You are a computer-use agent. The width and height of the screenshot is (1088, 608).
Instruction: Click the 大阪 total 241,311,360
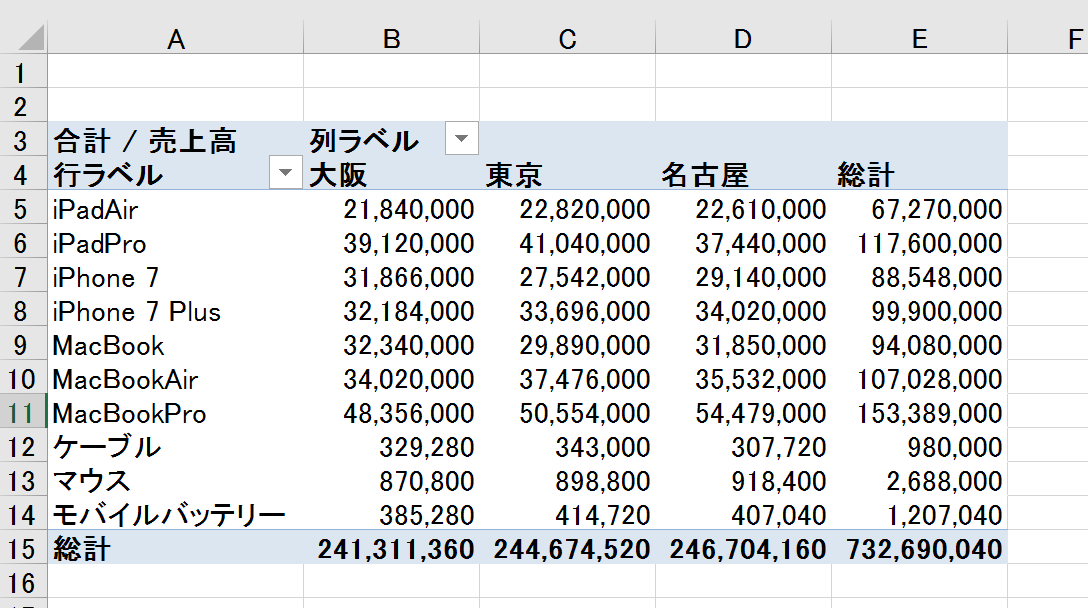tap(396, 550)
